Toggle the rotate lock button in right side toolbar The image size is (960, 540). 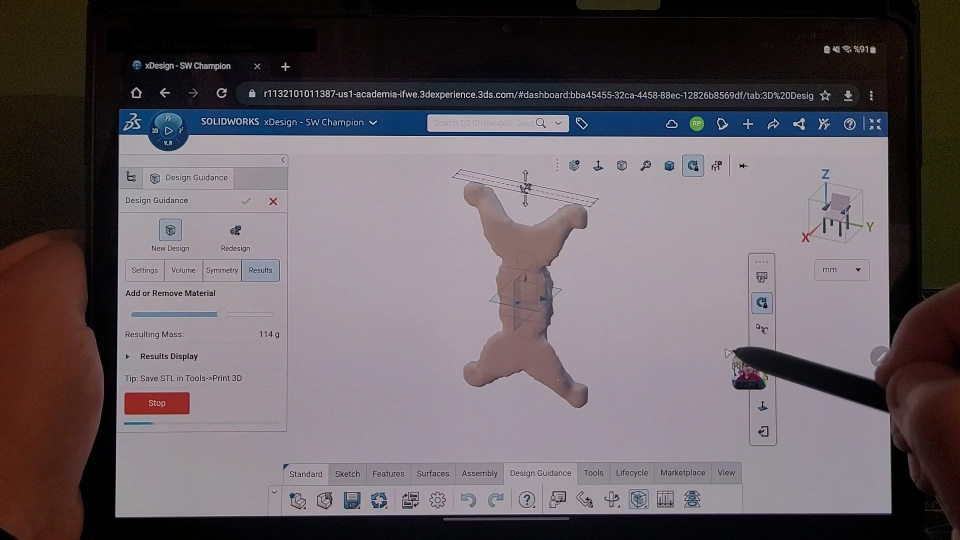pos(762,302)
